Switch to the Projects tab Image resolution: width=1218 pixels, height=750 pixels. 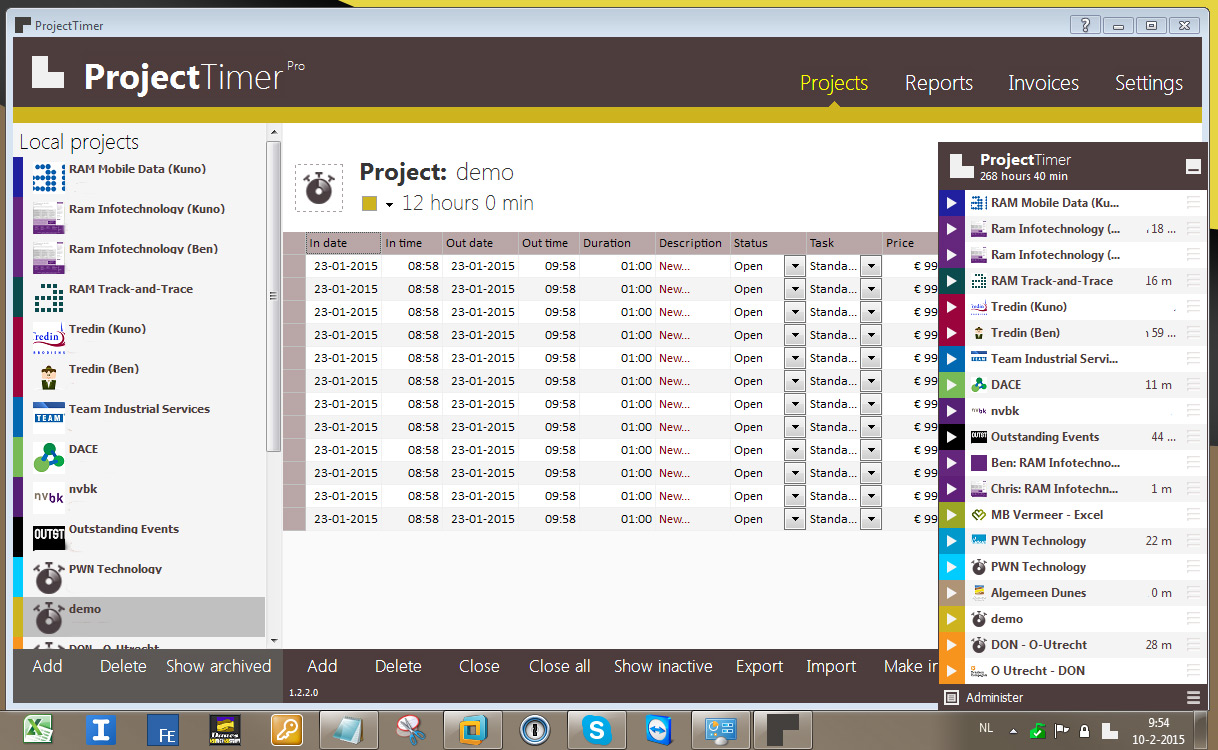point(834,83)
